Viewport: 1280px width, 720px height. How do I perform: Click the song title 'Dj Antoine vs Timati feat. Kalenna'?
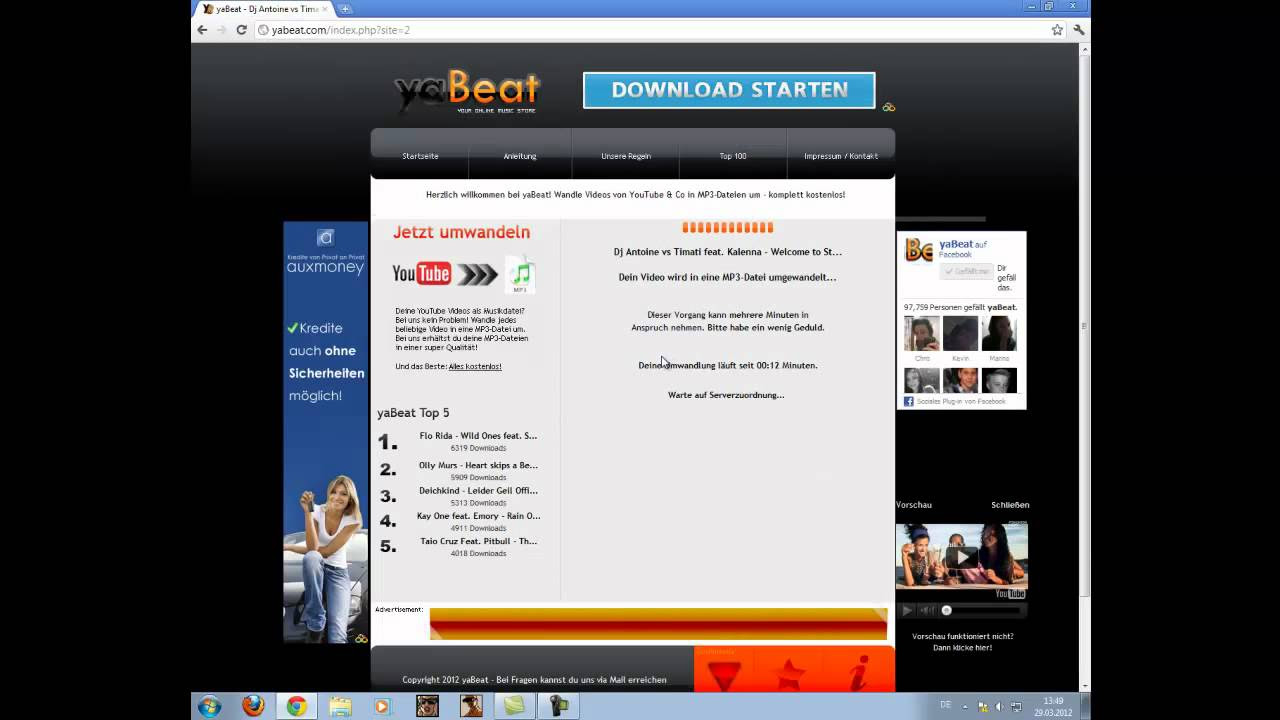(727, 252)
